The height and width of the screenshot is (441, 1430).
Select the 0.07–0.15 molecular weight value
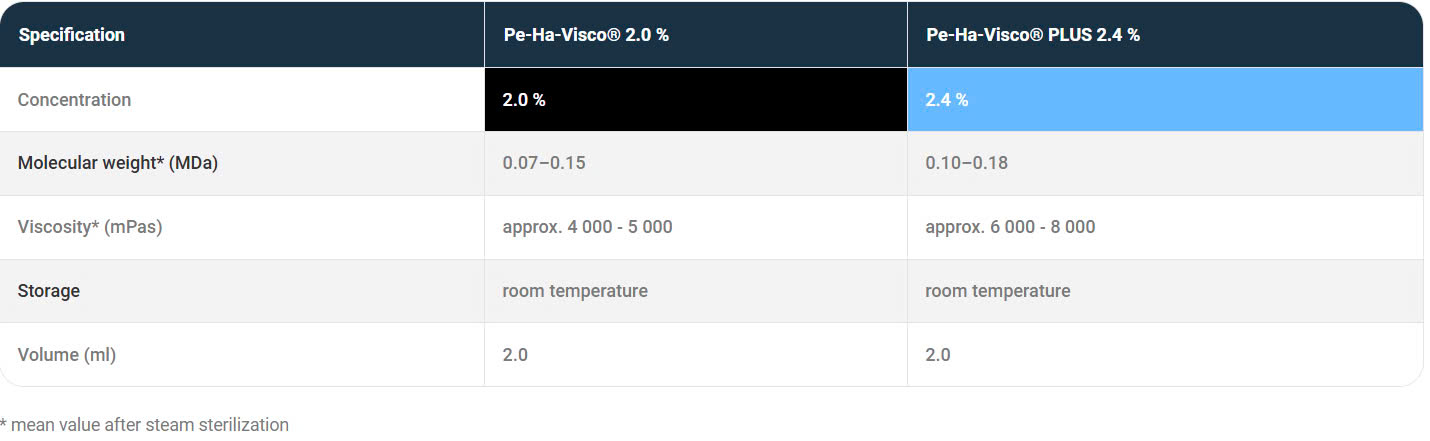coord(544,163)
